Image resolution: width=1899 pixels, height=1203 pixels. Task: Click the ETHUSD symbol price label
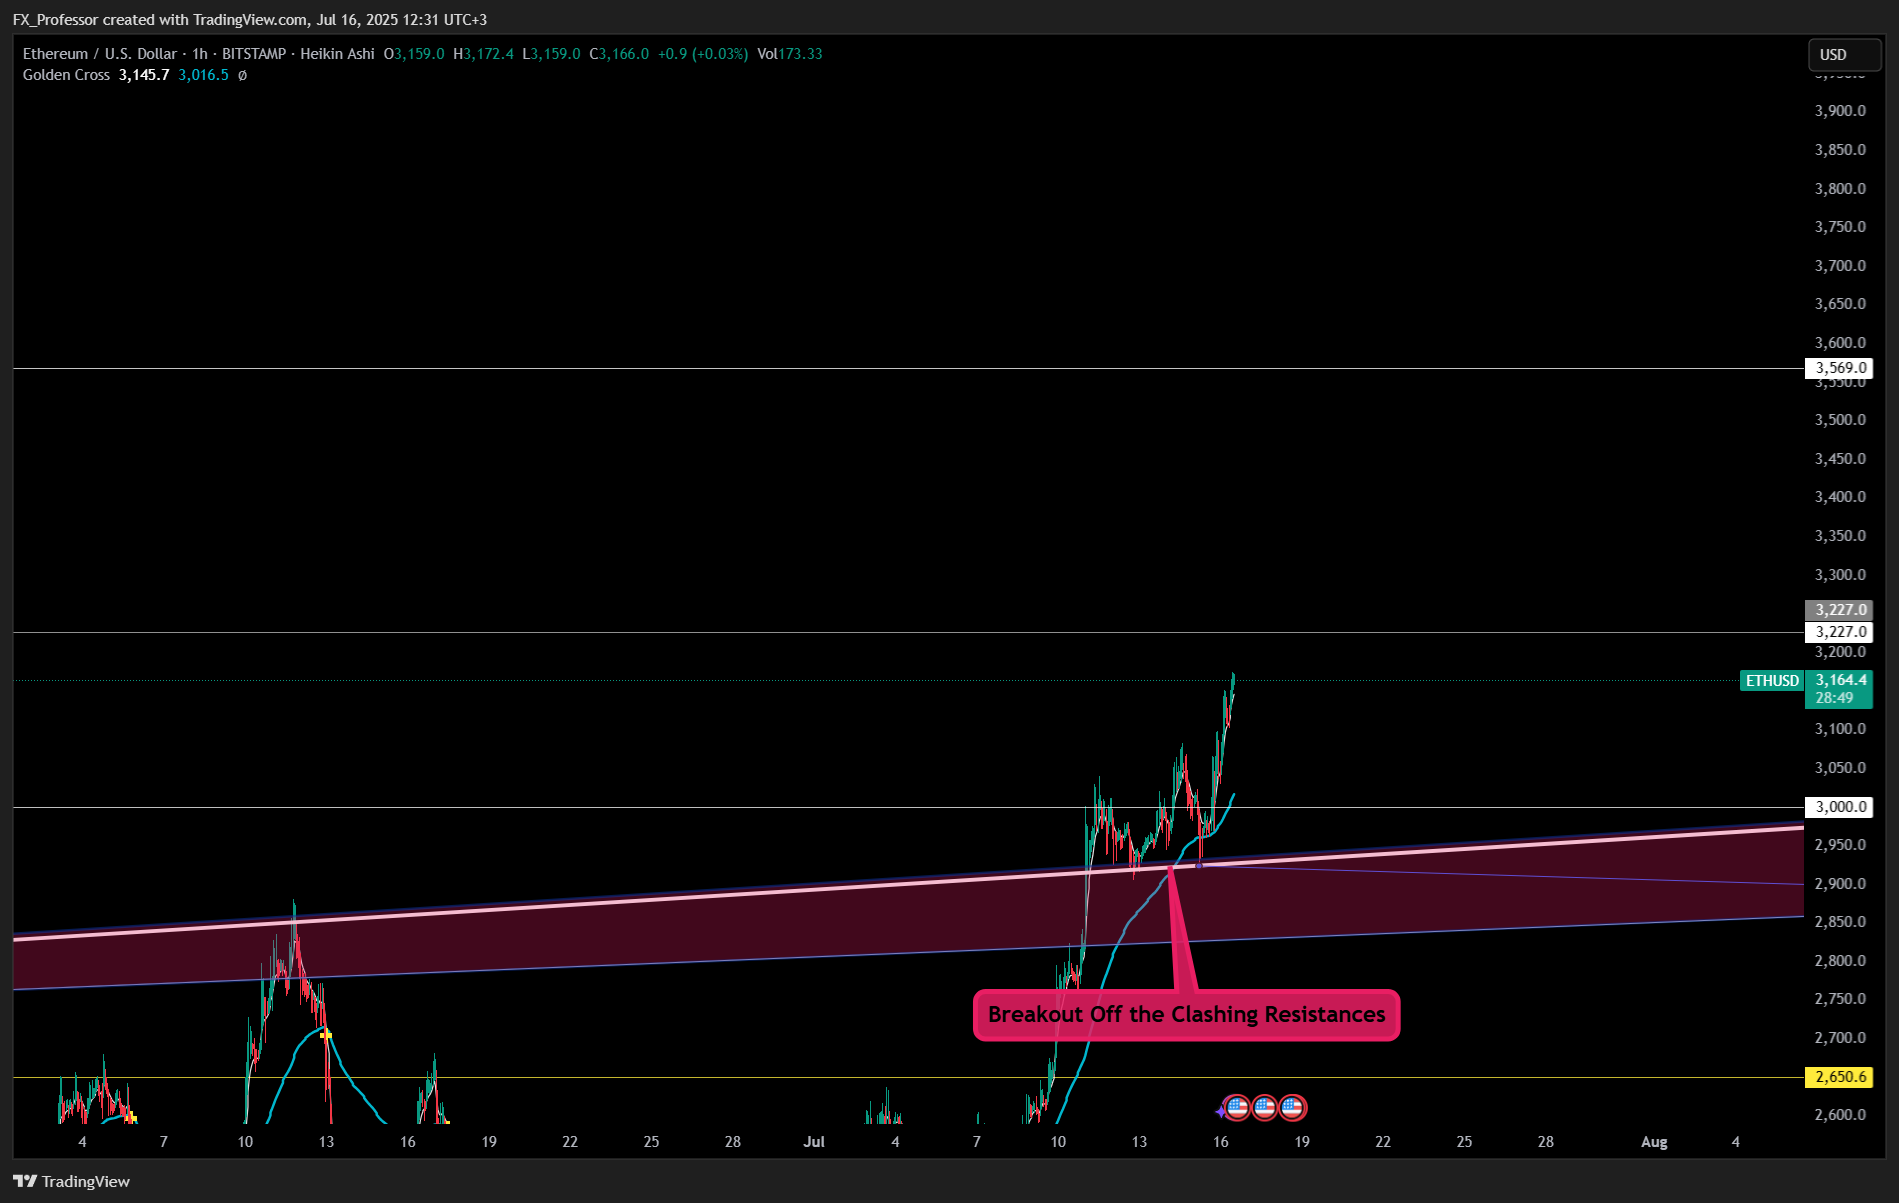pos(1772,681)
